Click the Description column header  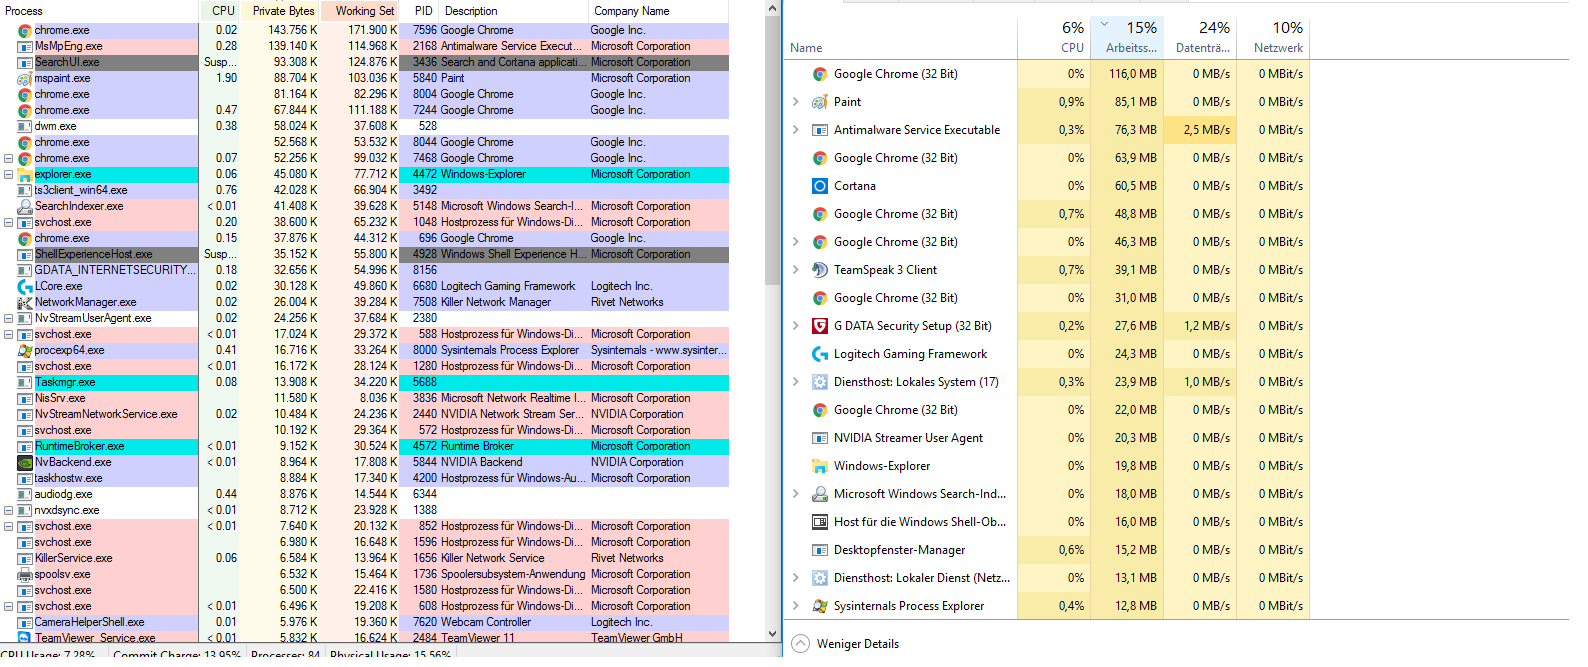(513, 11)
